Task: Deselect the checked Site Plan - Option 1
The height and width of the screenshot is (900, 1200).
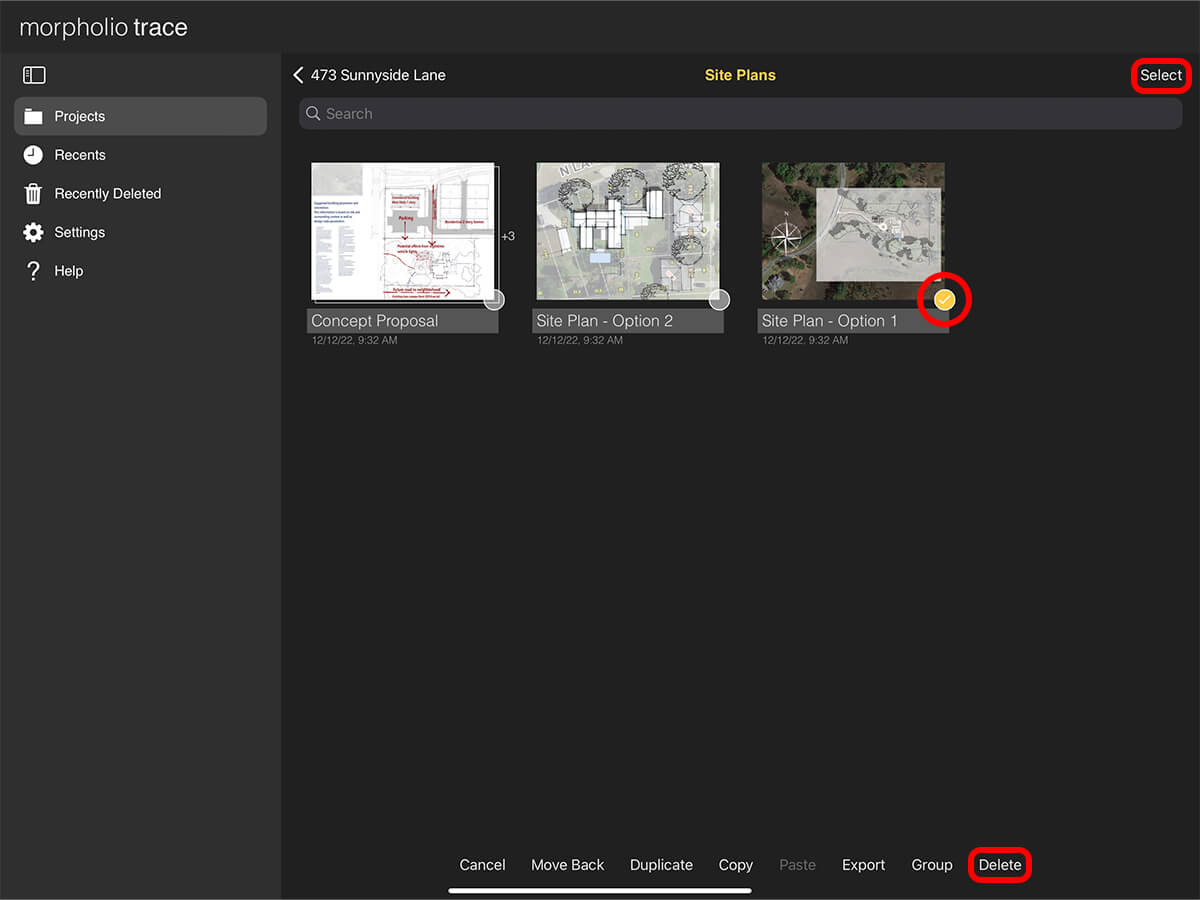Action: (x=943, y=299)
